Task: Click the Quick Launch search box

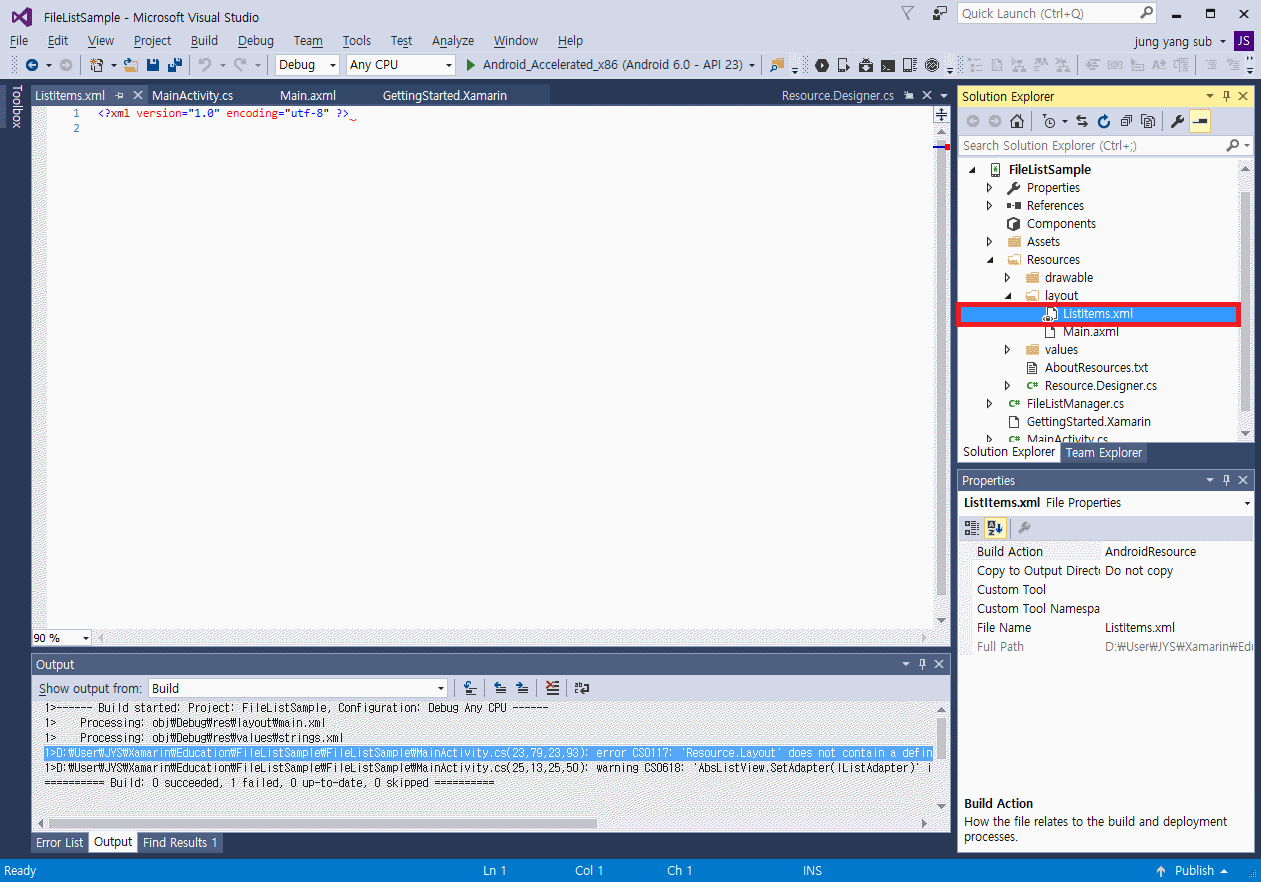Action: pyautogui.click(x=1056, y=13)
